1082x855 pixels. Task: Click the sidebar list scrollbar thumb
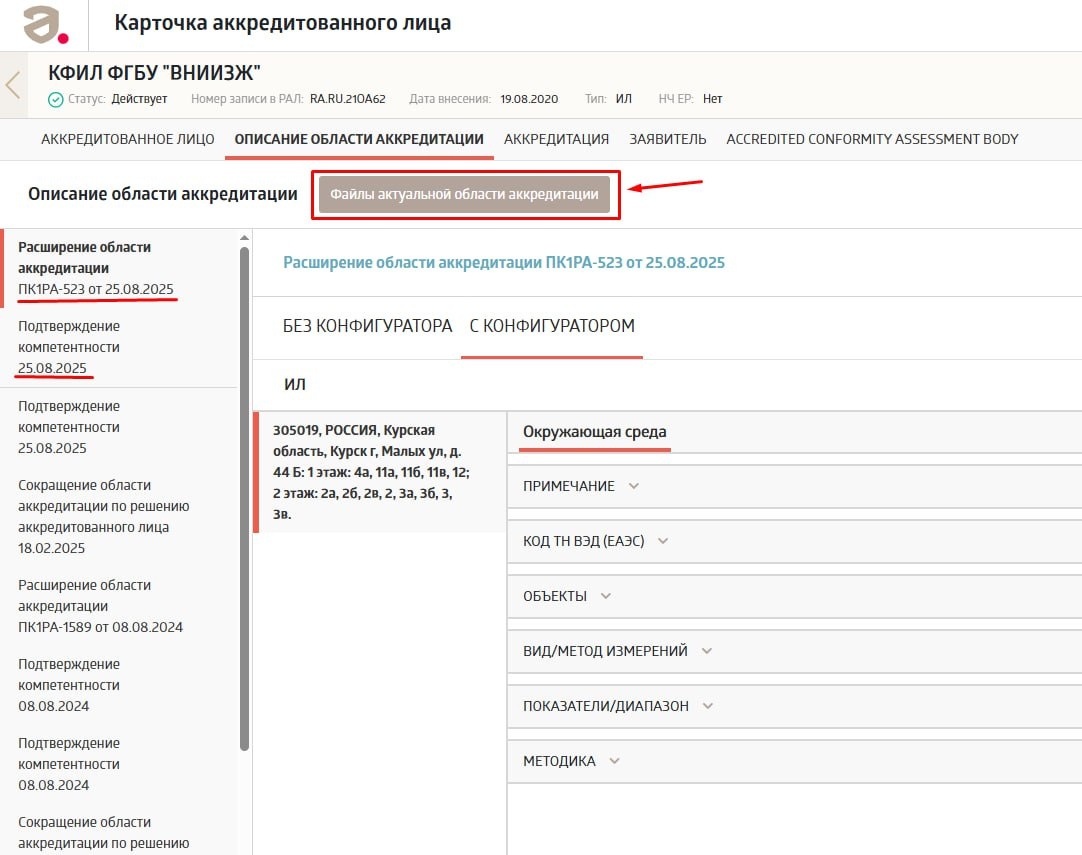point(244,499)
